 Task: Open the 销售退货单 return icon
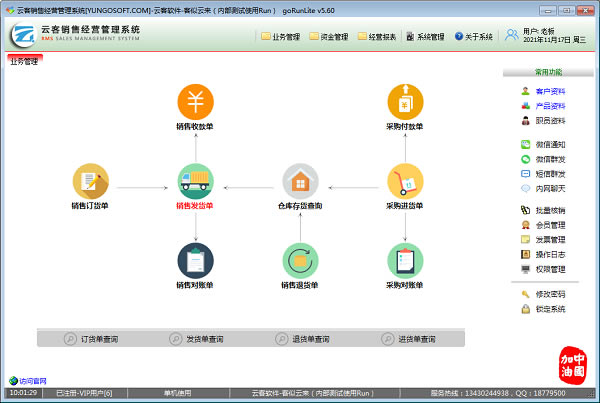pos(300,261)
